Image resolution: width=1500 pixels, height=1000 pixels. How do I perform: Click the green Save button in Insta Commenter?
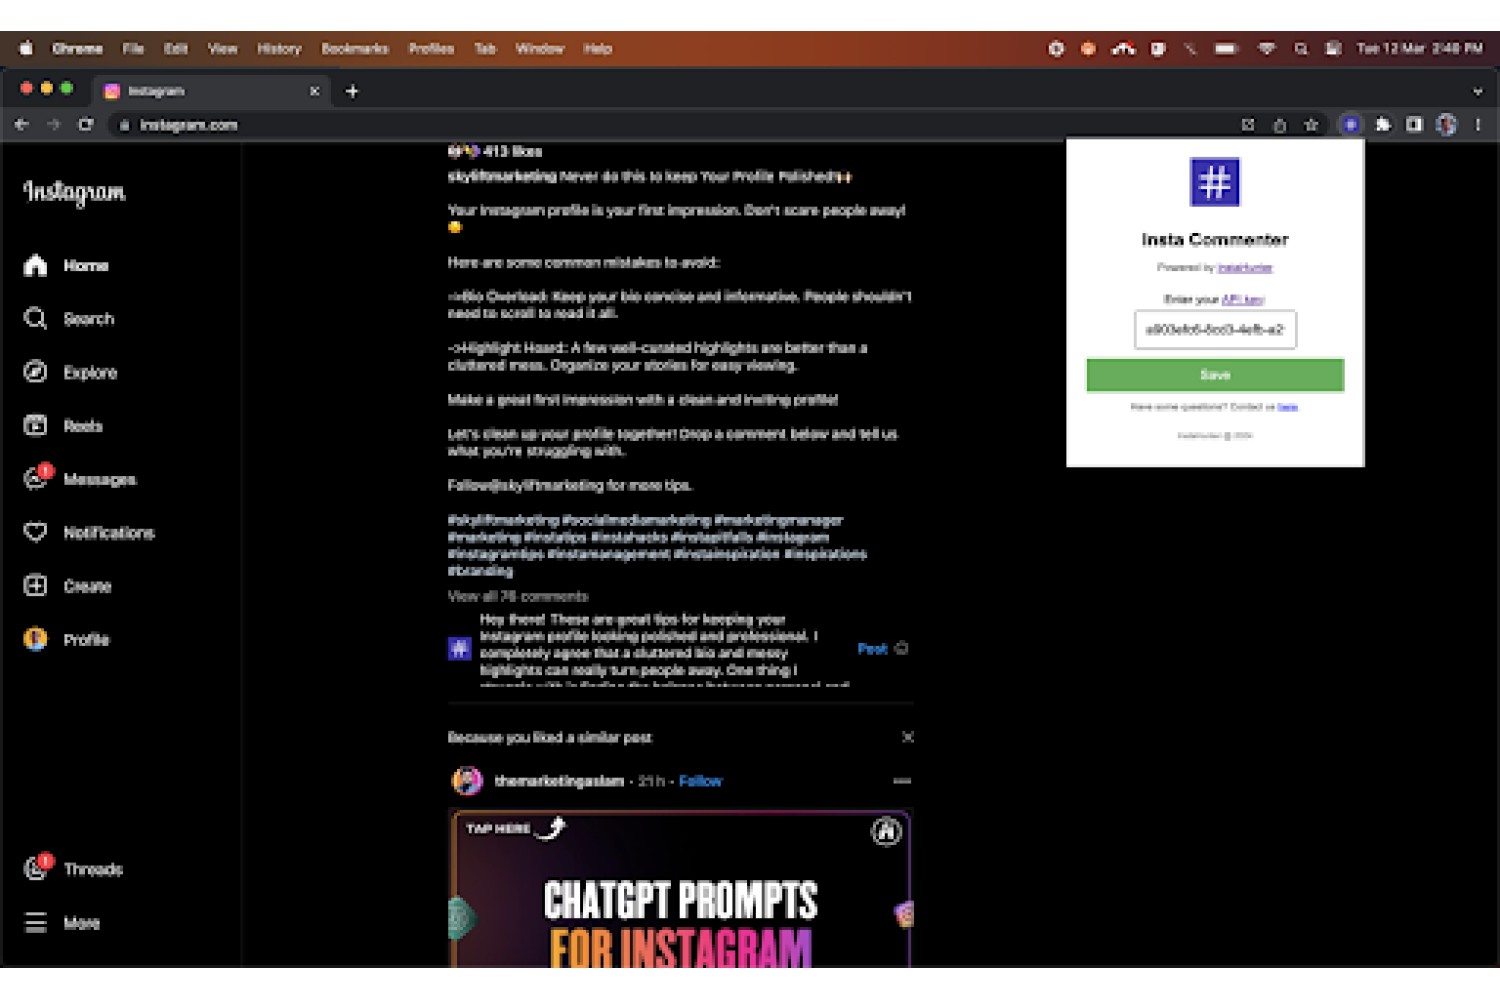[x=1215, y=375]
